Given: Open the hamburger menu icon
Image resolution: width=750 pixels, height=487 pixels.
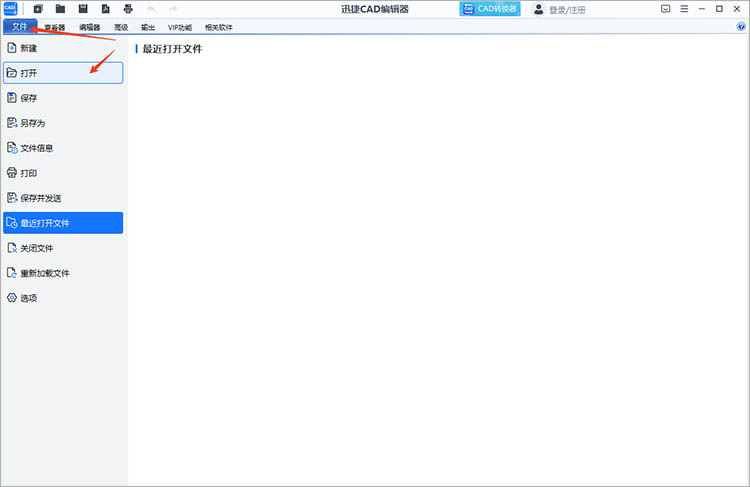Looking at the screenshot, I should point(684,9).
